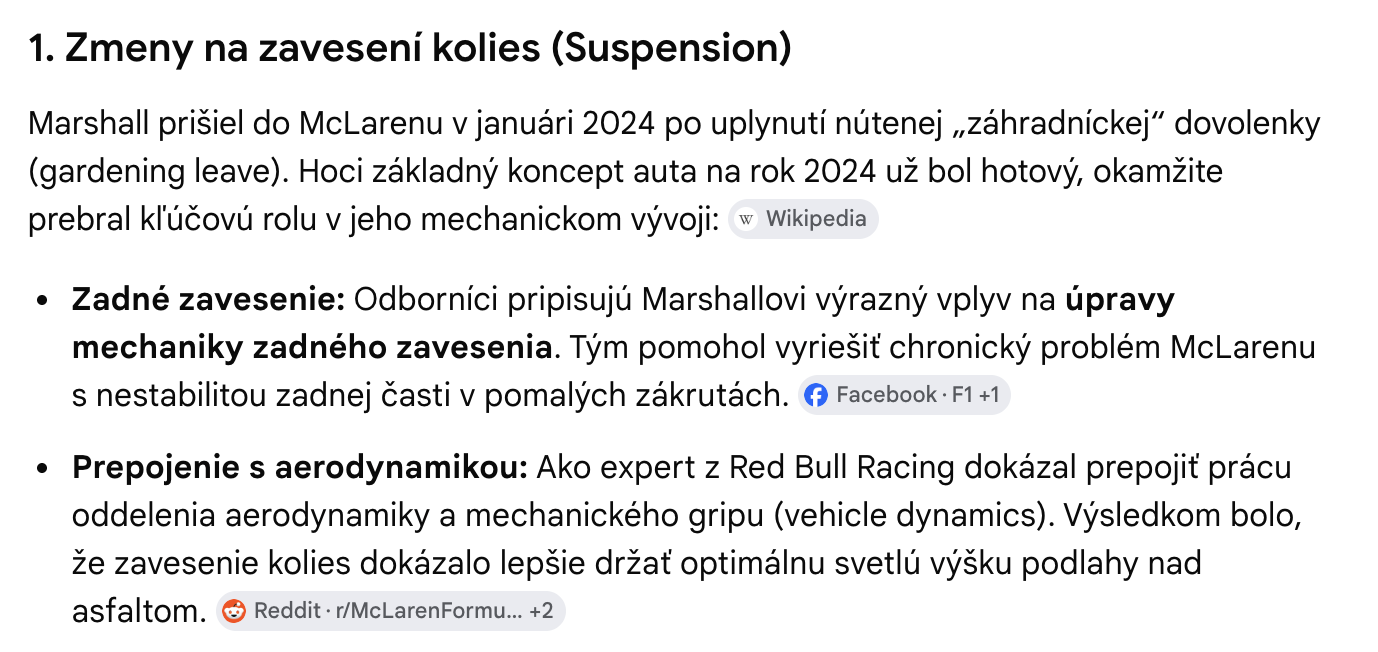Click the '(gardening leave)' text
Image resolution: width=1378 pixels, height=652 pixels.
[x=152, y=172]
